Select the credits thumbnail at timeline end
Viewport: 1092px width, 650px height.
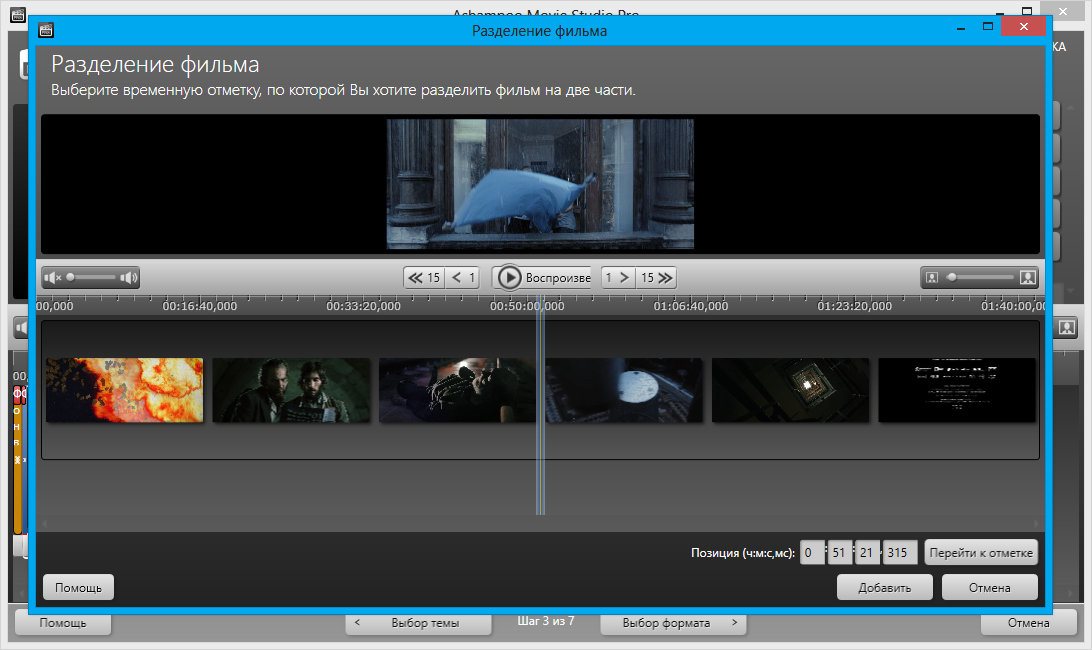point(957,390)
